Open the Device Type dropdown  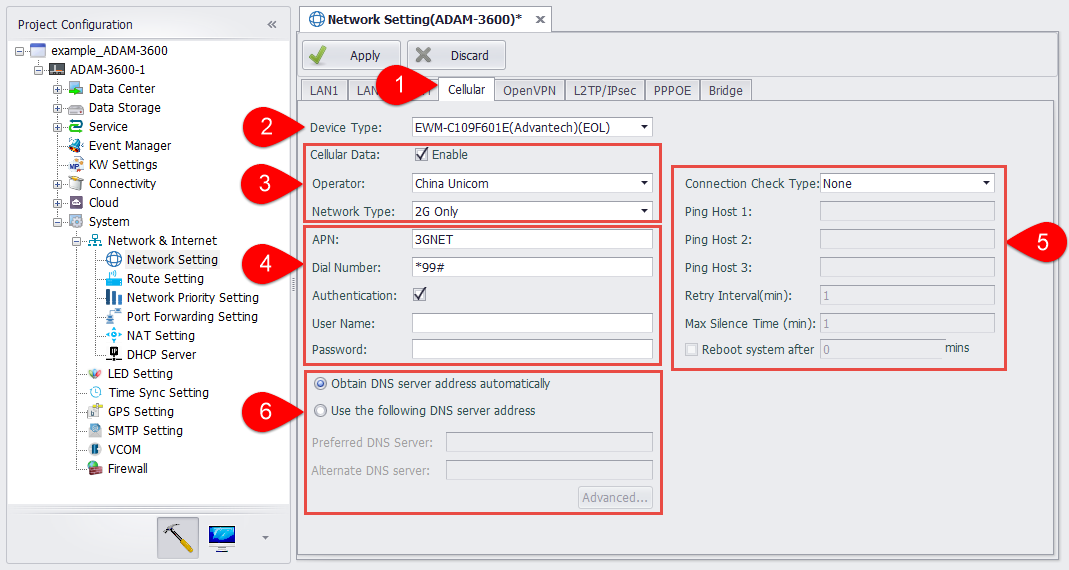[x=644, y=127]
